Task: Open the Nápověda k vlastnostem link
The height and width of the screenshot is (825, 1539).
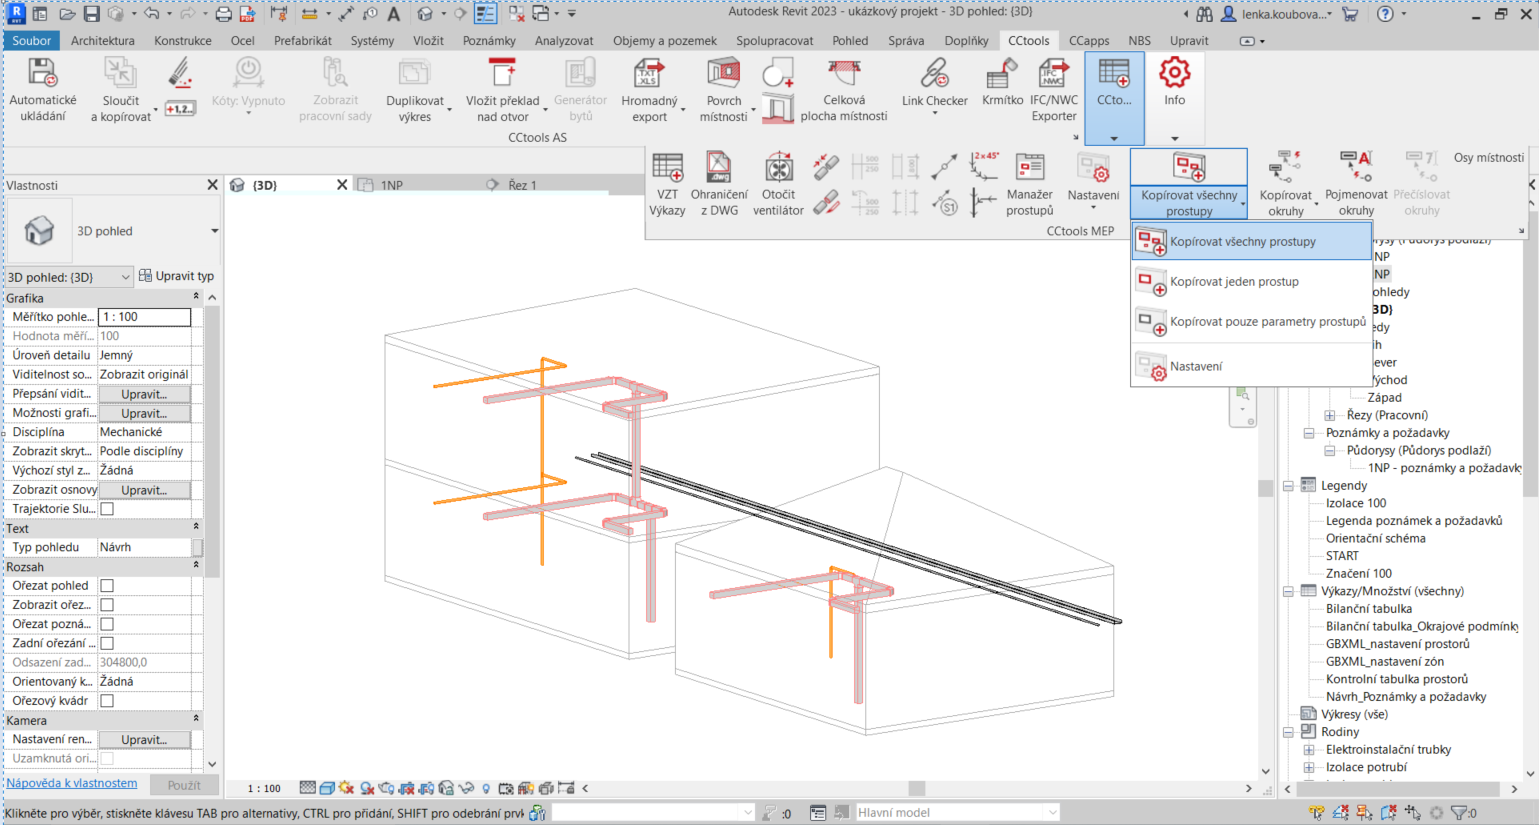Action: coord(72,783)
